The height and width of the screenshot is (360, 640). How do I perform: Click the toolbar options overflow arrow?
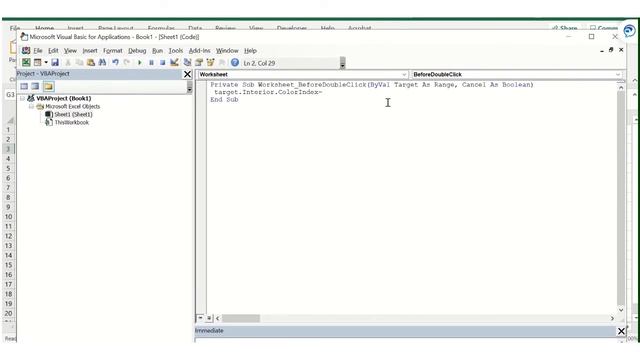342,63
